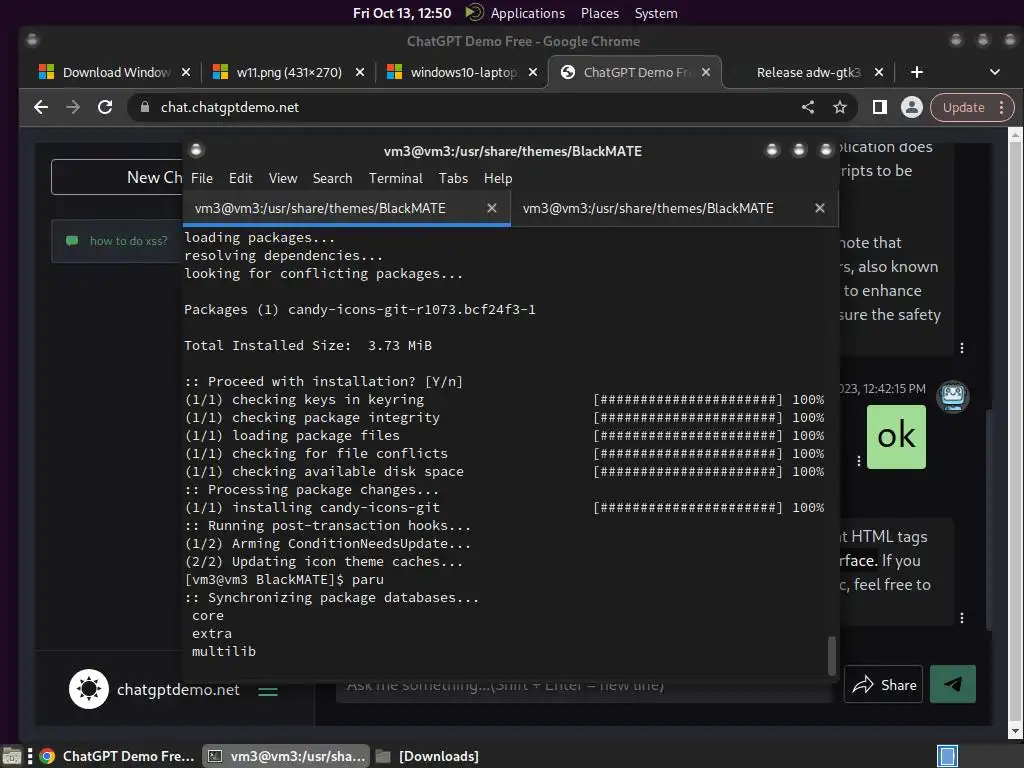Click the clock Fri Oct 13, 12:50

click(x=402, y=13)
